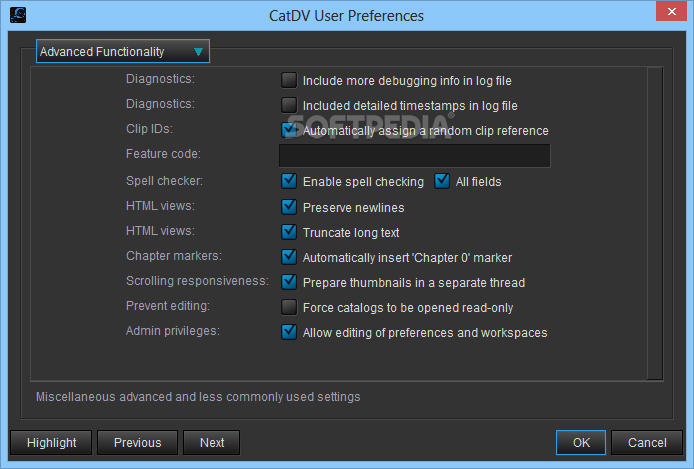
Task: Close the CatDV User Preferences window
Action: coord(671,12)
